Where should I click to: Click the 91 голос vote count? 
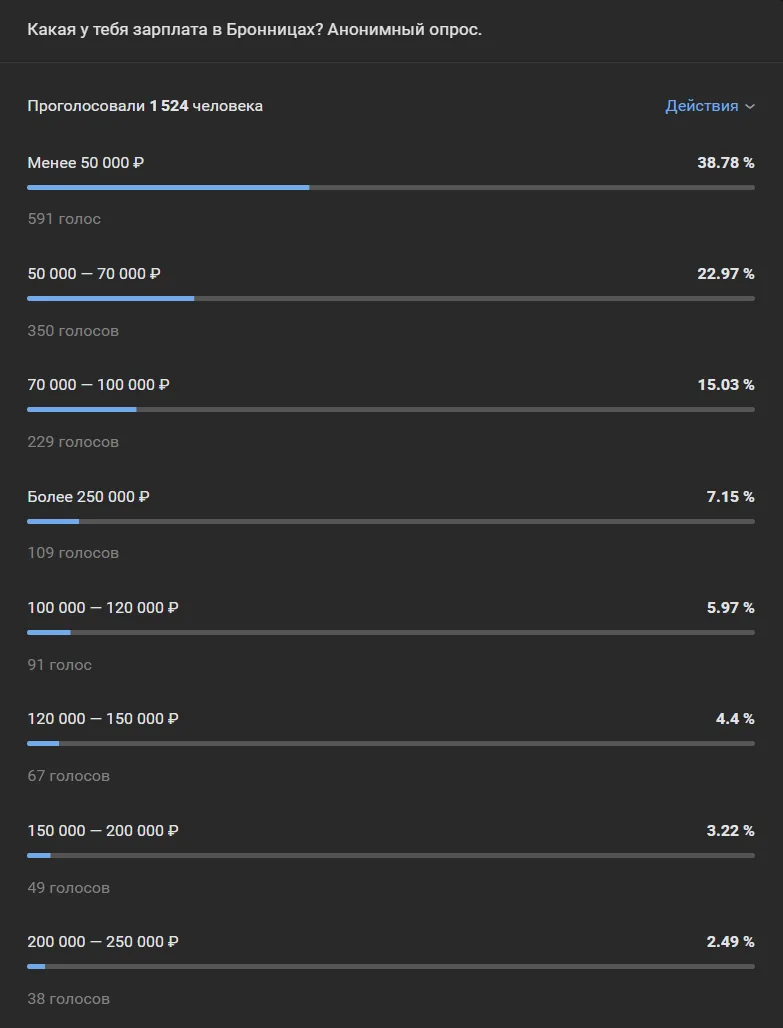[x=60, y=665]
